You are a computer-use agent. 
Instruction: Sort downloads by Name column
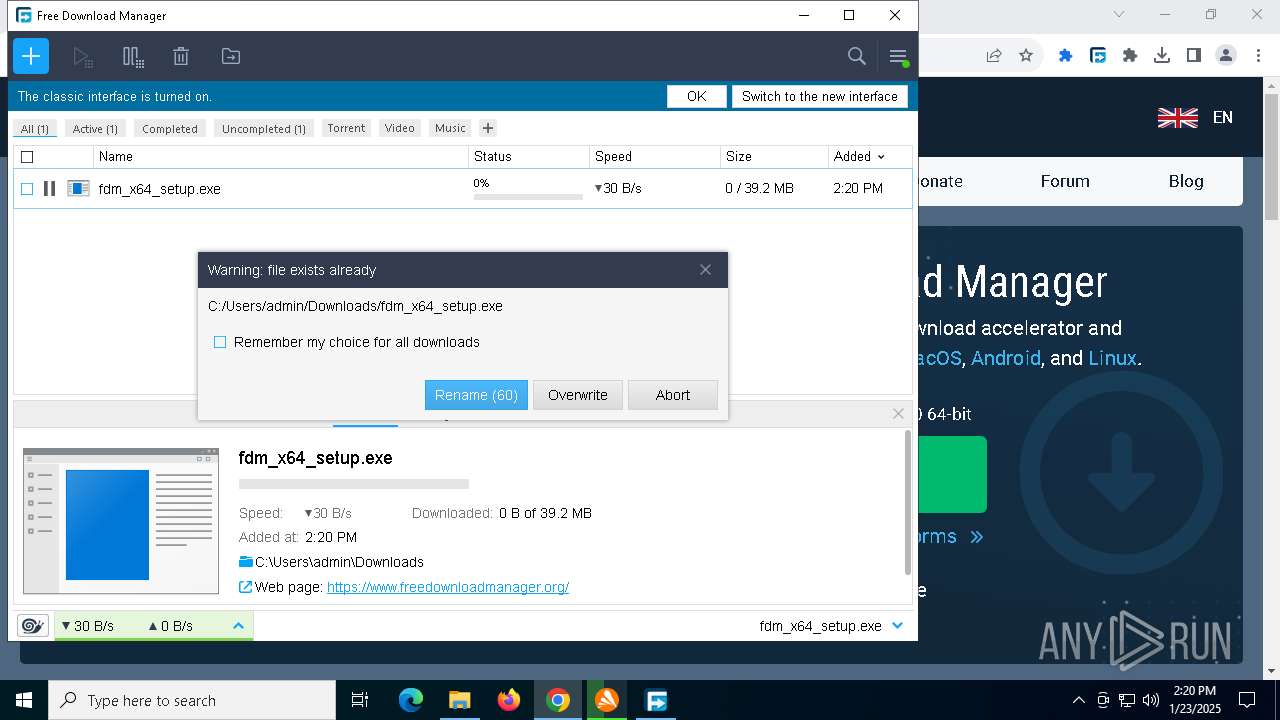[281, 157]
